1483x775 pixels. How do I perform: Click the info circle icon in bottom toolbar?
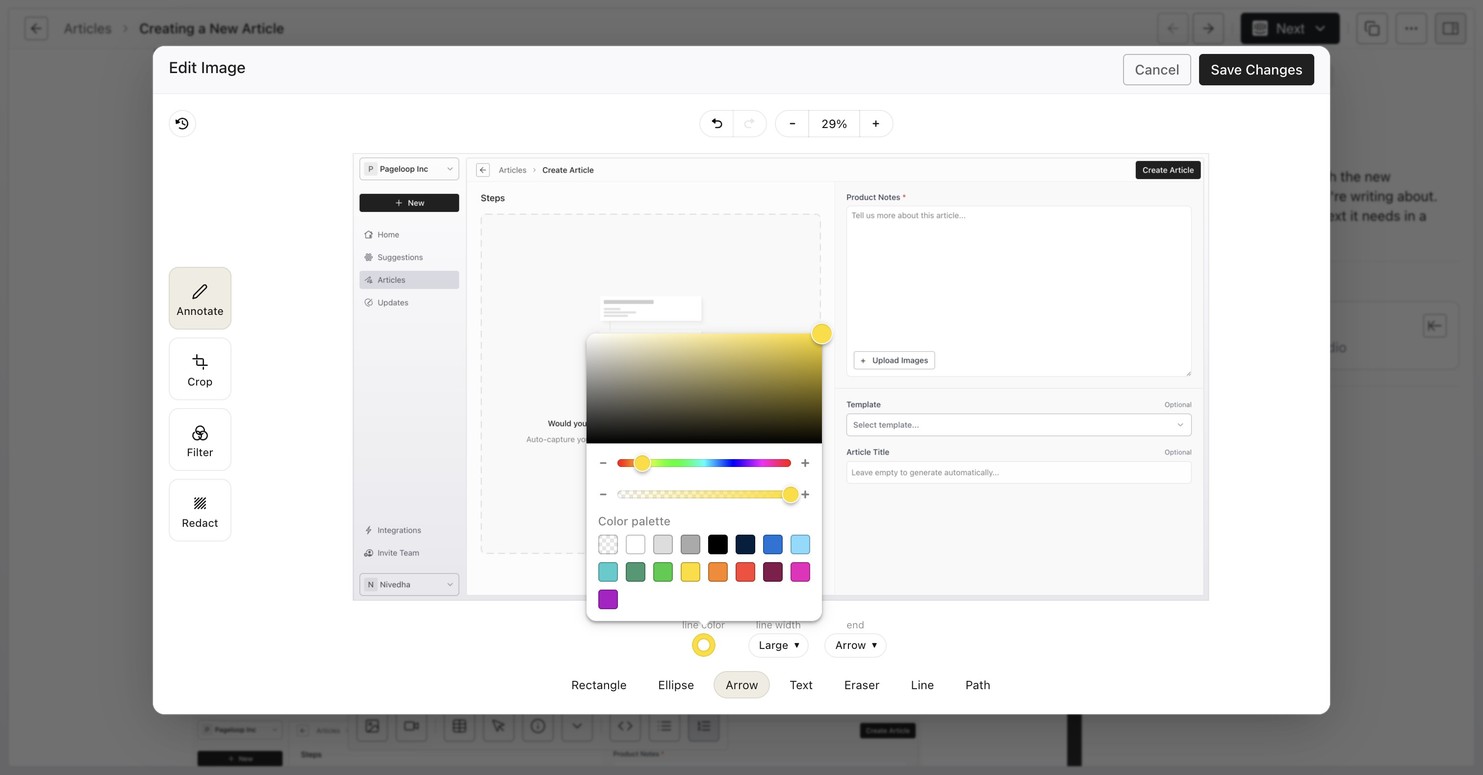click(x=538, y=726)
